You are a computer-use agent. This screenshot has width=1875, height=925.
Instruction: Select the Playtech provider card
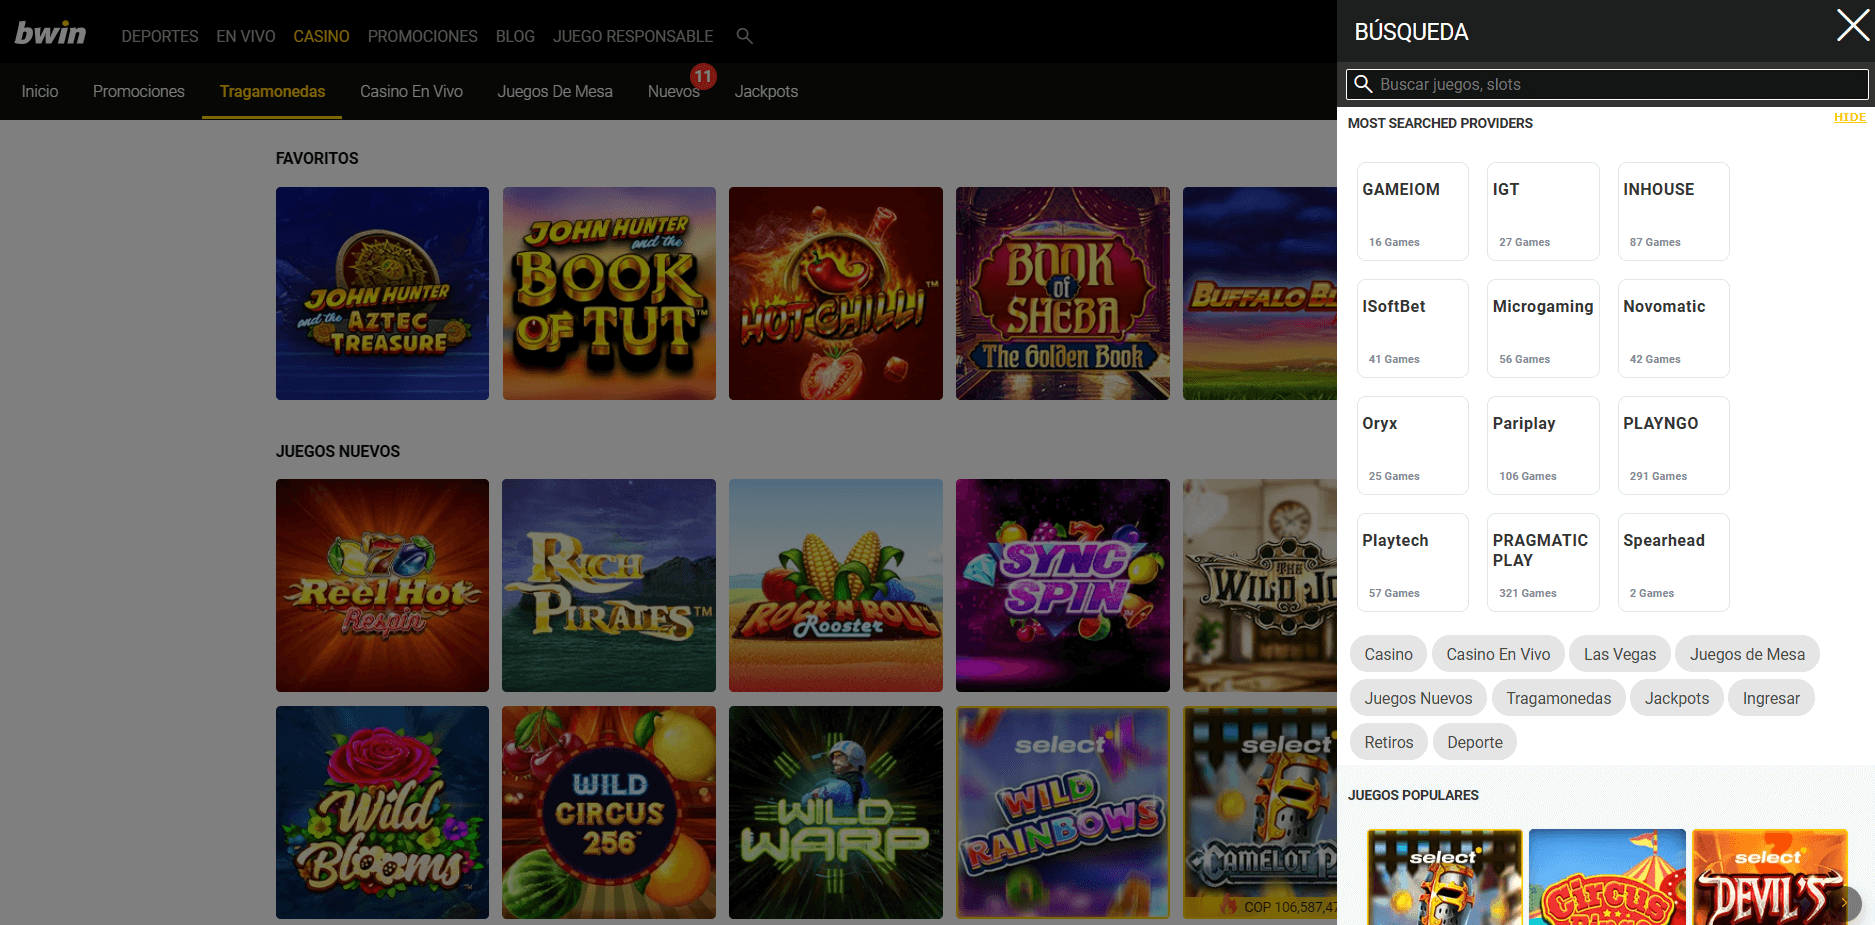point(1412,562)
